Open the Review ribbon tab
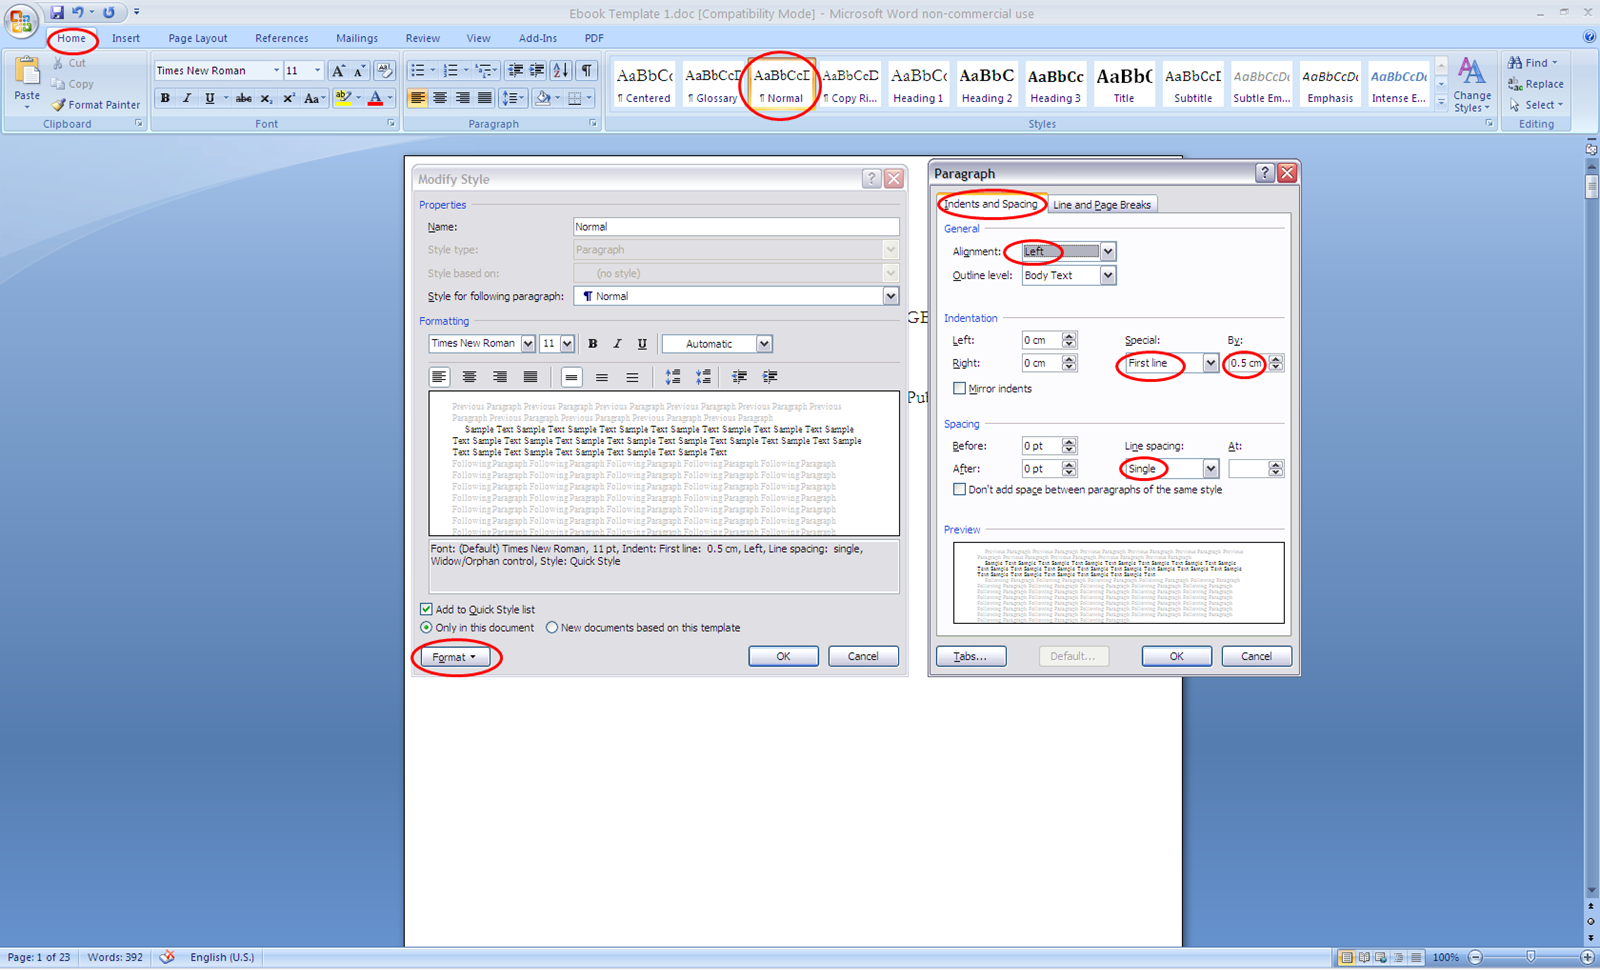This screenshot has width=1600, height=970. [422, 38]
